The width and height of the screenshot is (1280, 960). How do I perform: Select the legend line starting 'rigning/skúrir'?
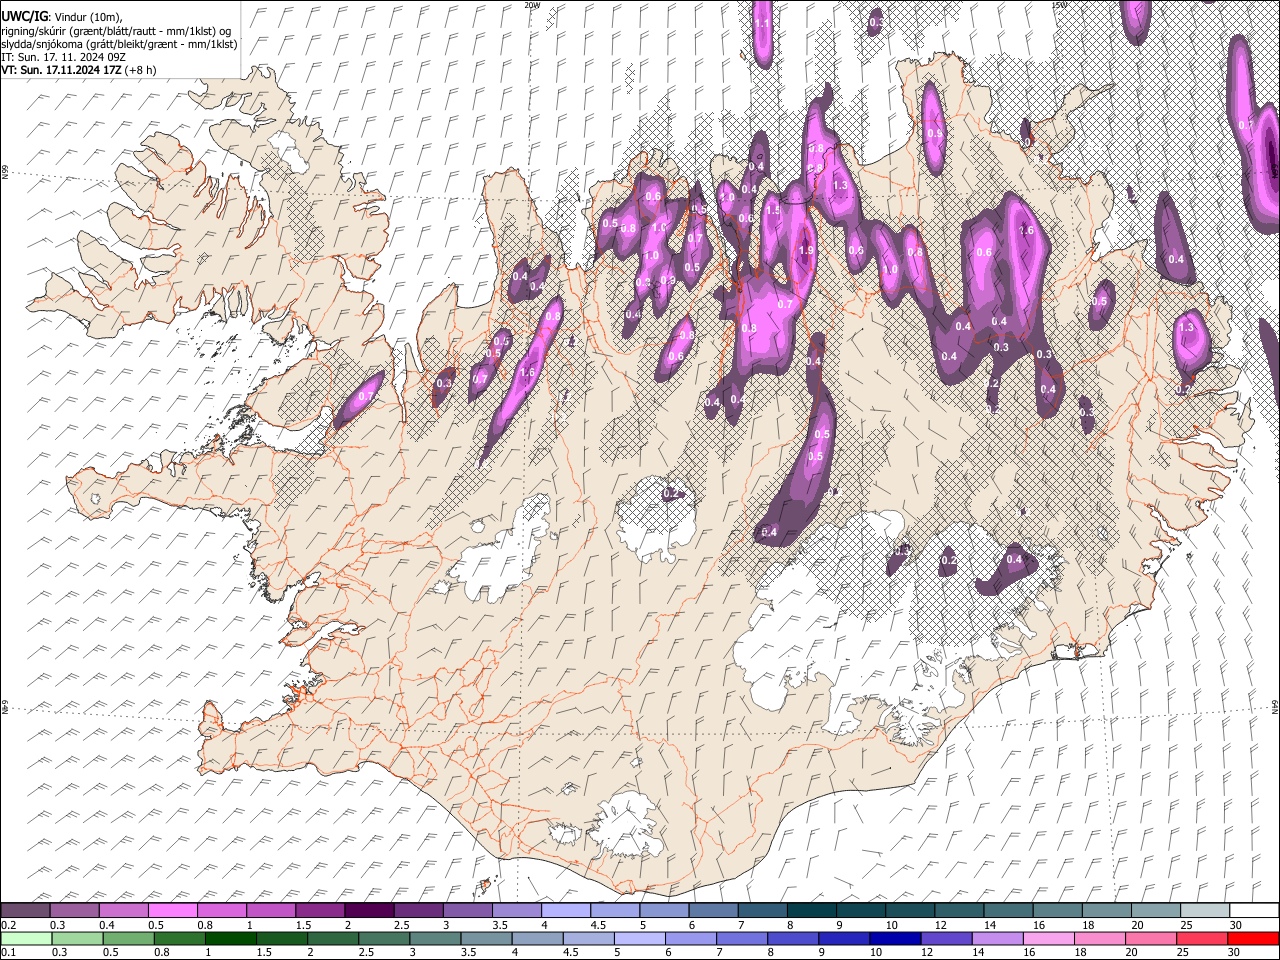116,30
